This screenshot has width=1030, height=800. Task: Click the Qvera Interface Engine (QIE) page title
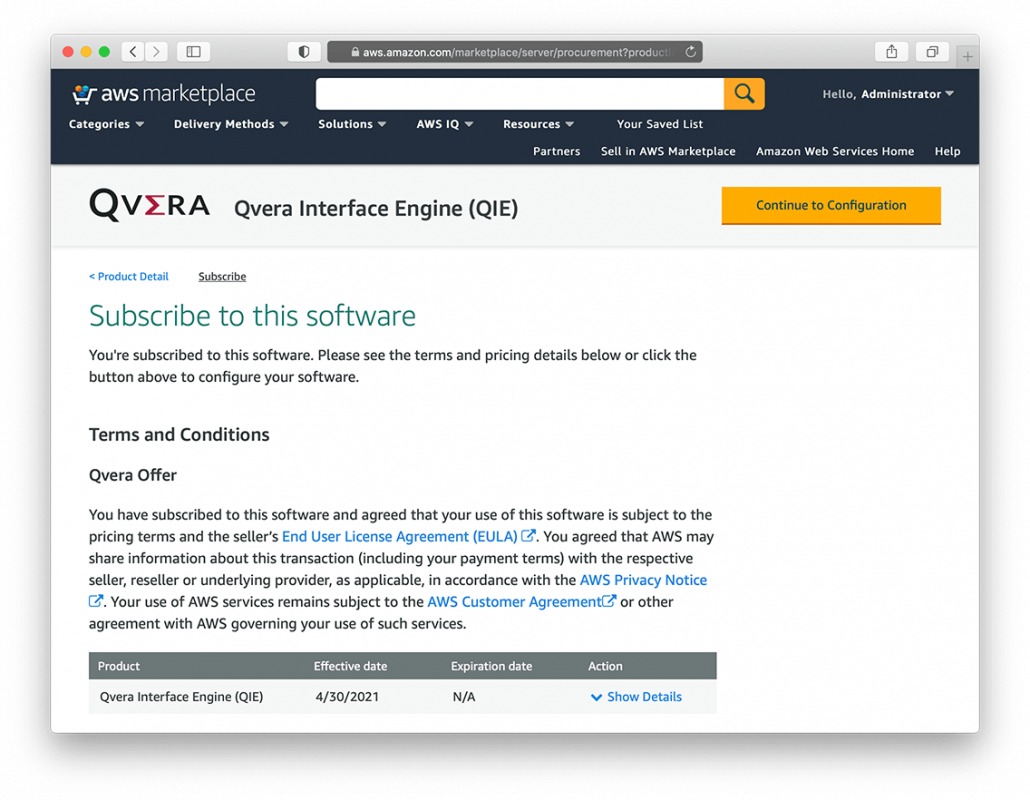[376, 208]
